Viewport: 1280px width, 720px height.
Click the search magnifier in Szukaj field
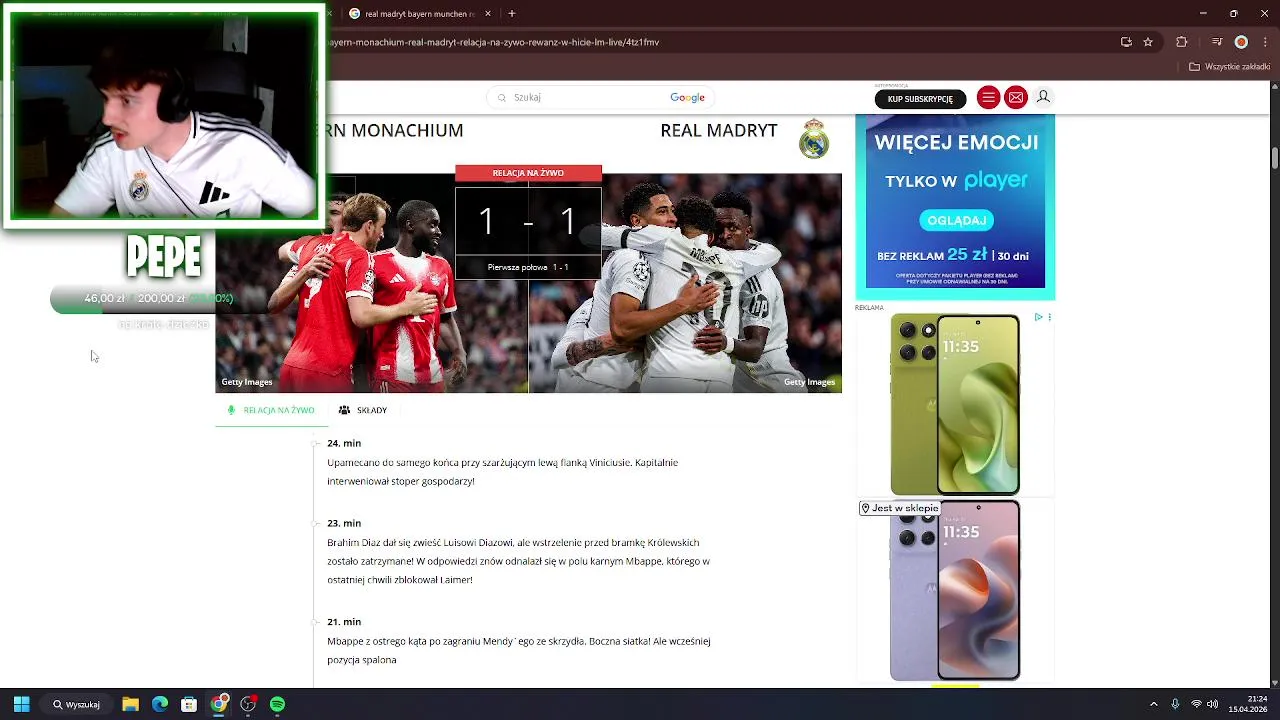502,98
